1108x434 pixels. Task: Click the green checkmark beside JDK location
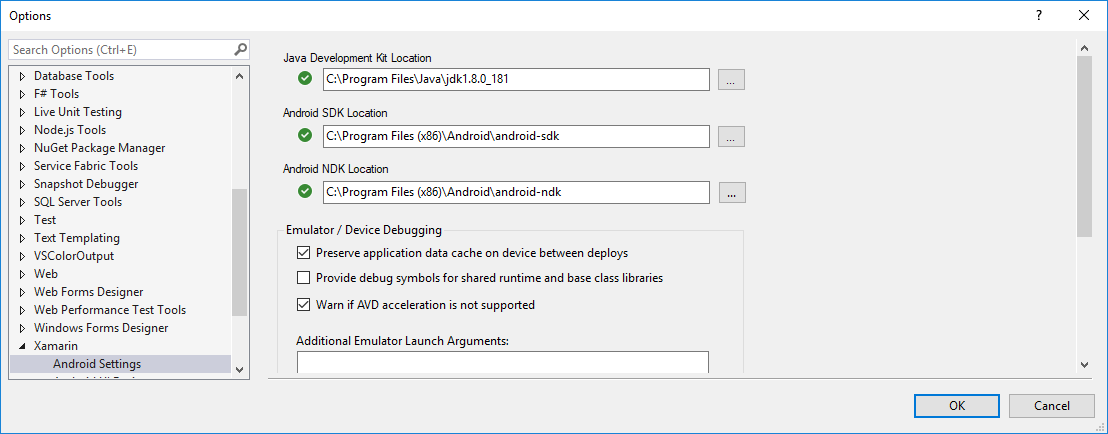click(305, 79)
